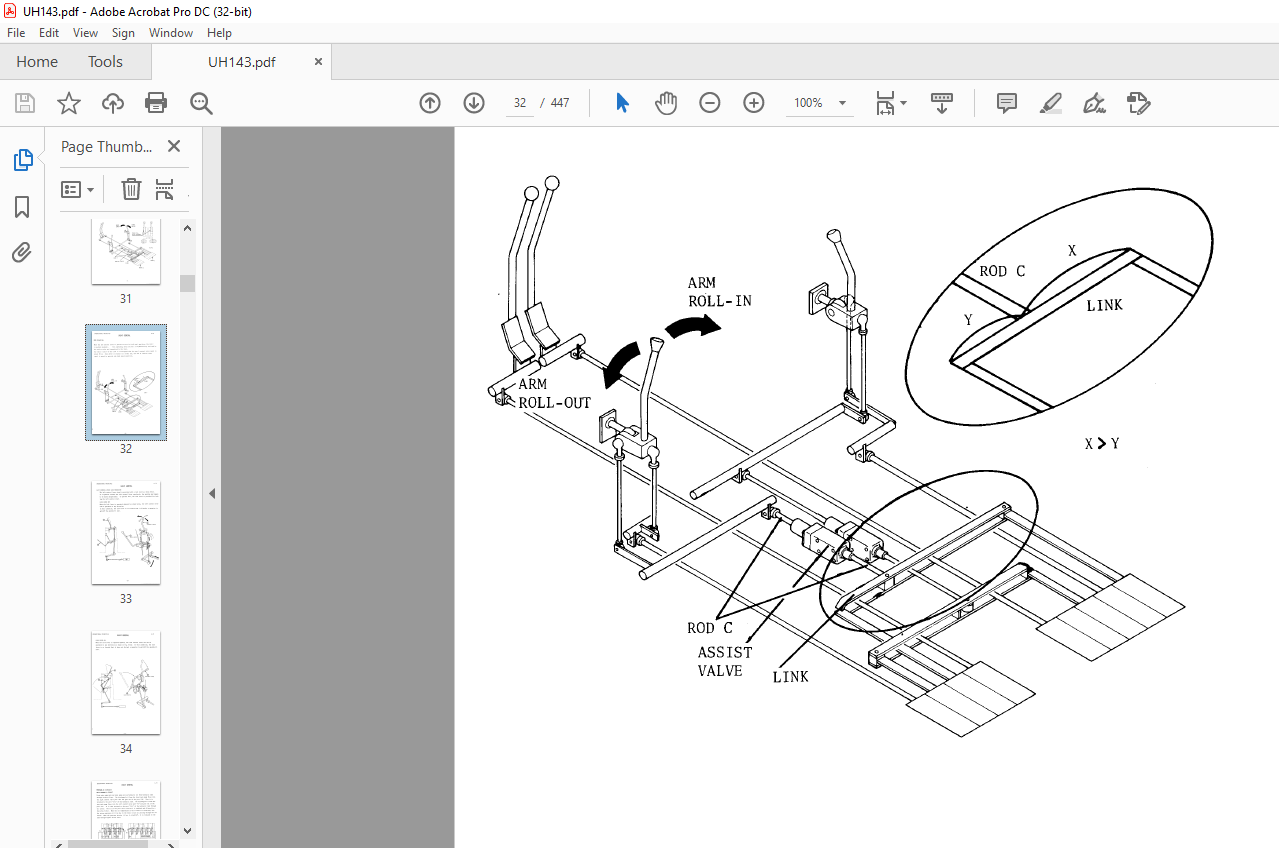Add a comment sticky note
This screenshot has width=1279, height=848.
pyautogui.click(x=1007, y=103)
